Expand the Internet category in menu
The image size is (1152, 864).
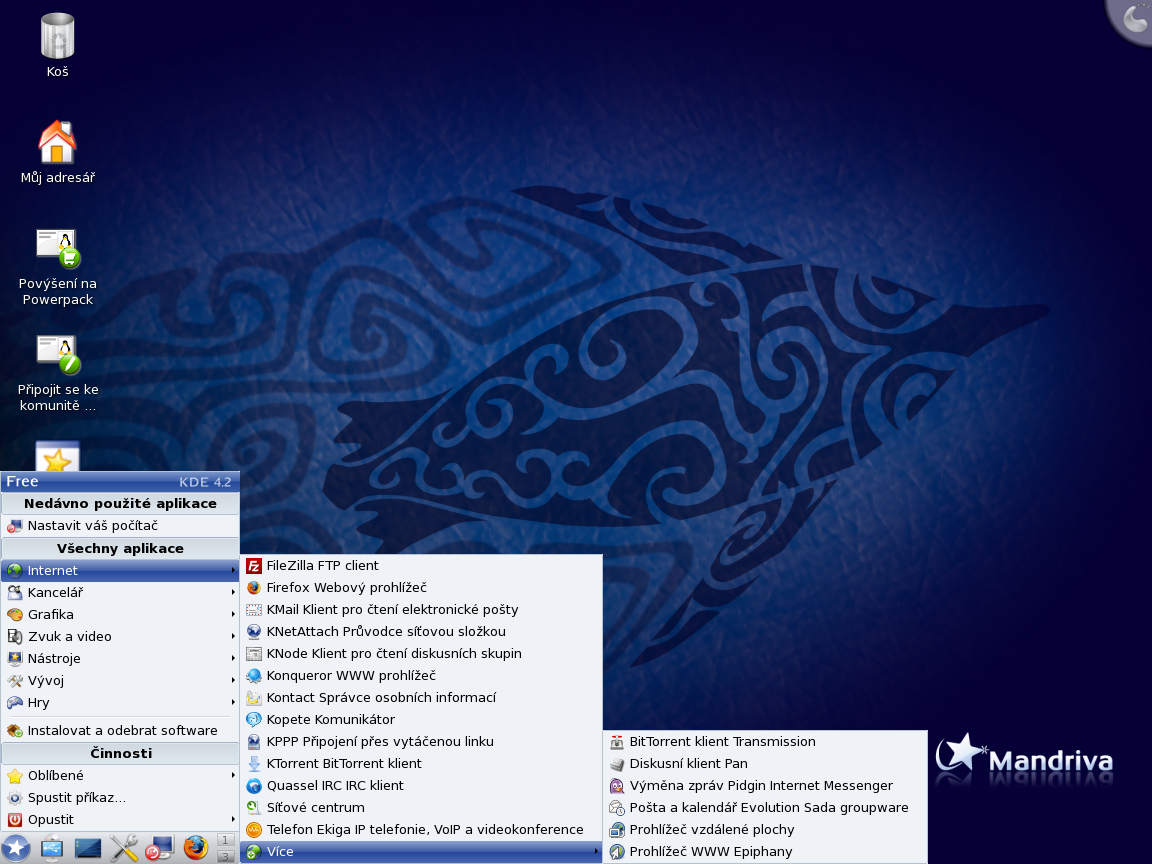click(x=120, y=571)
